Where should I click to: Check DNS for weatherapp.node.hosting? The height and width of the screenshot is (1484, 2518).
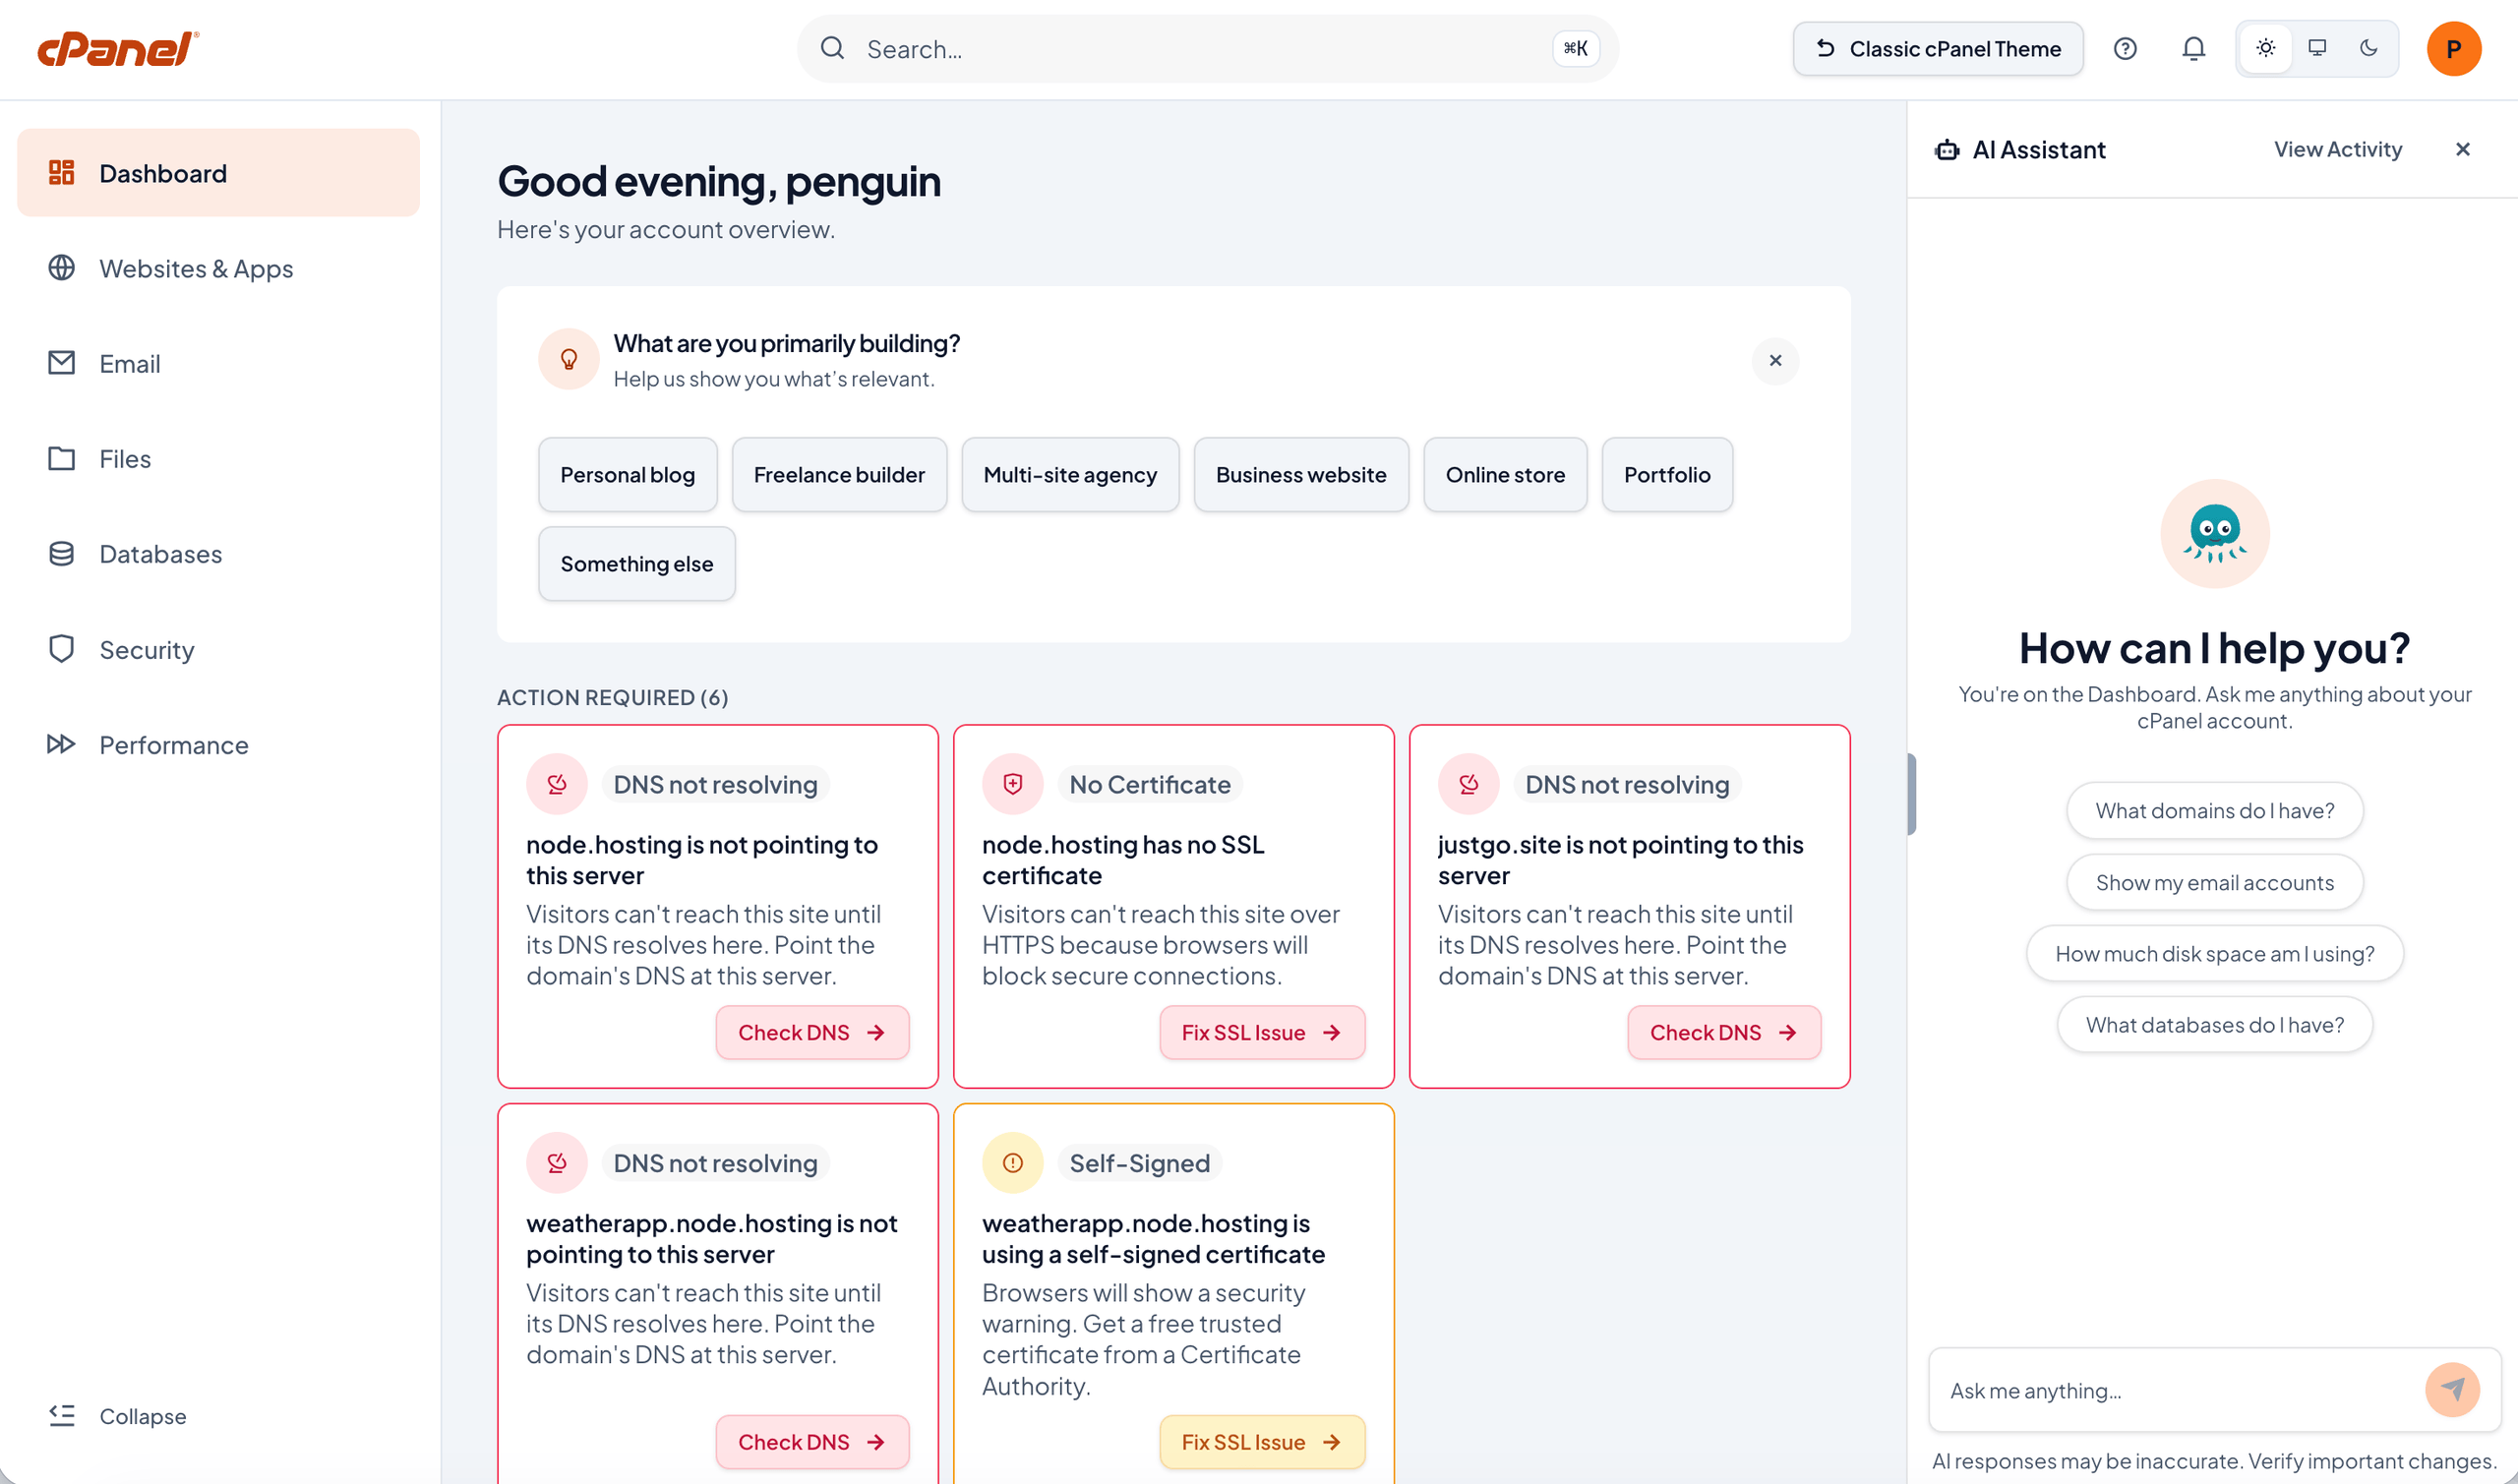coord(812,1441)
